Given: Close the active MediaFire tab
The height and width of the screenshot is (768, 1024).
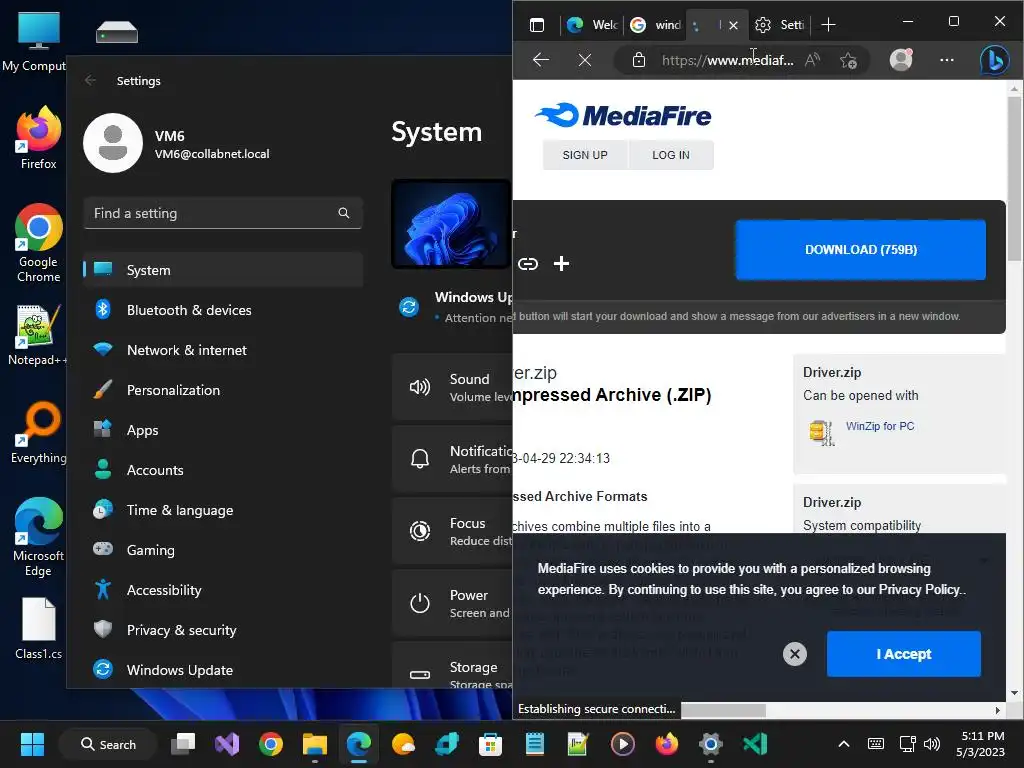Looking at the screenshot, I should 733,25.
